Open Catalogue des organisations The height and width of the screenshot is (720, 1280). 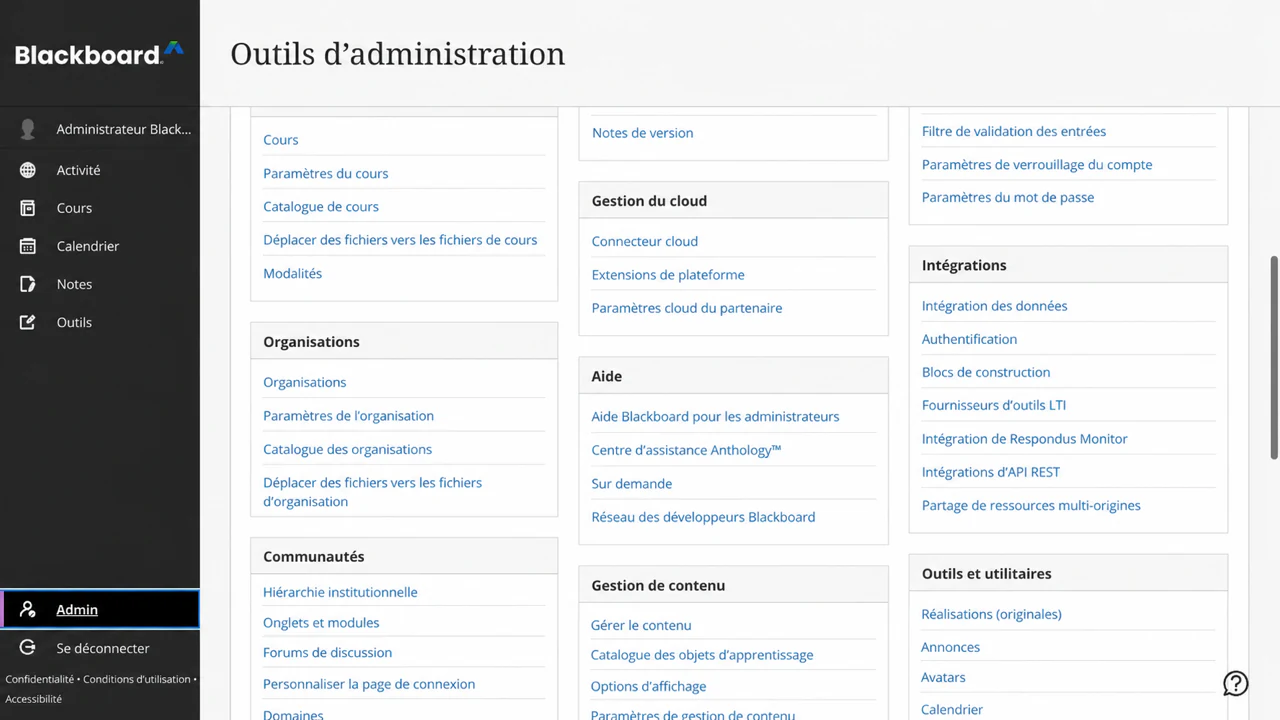click(347, 449)
